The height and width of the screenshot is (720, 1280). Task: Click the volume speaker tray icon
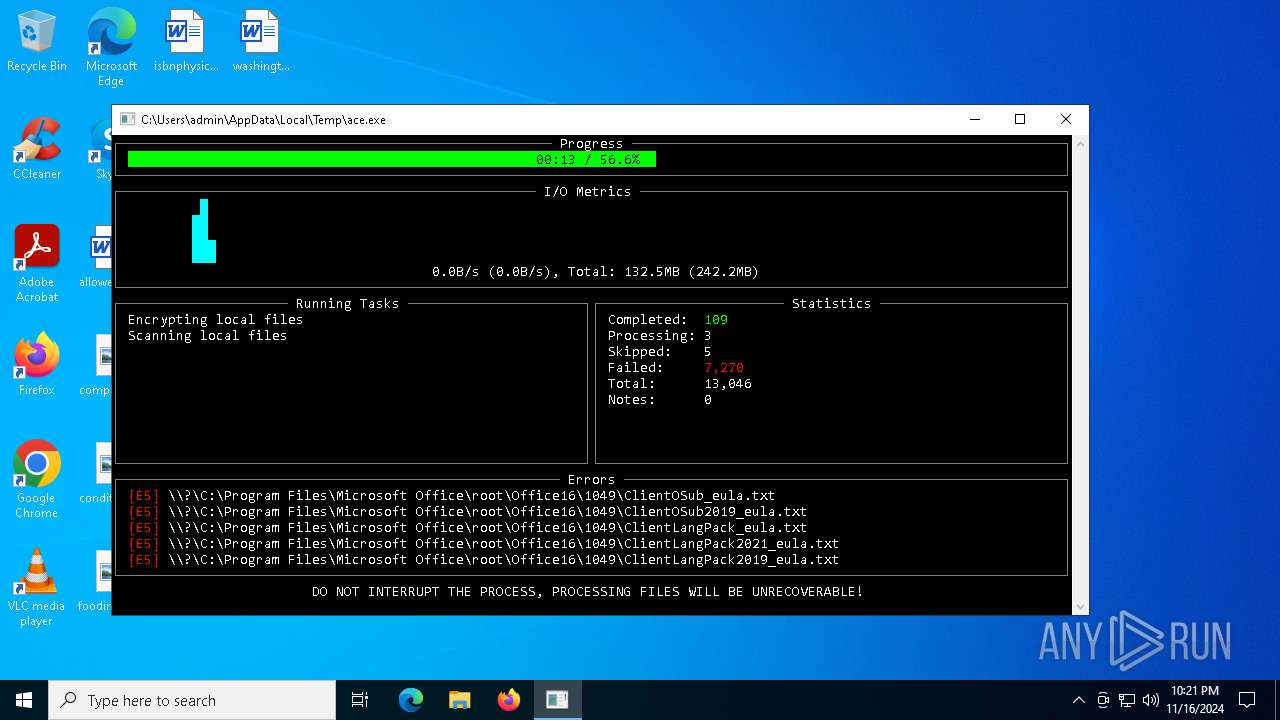click(1151, 700)
